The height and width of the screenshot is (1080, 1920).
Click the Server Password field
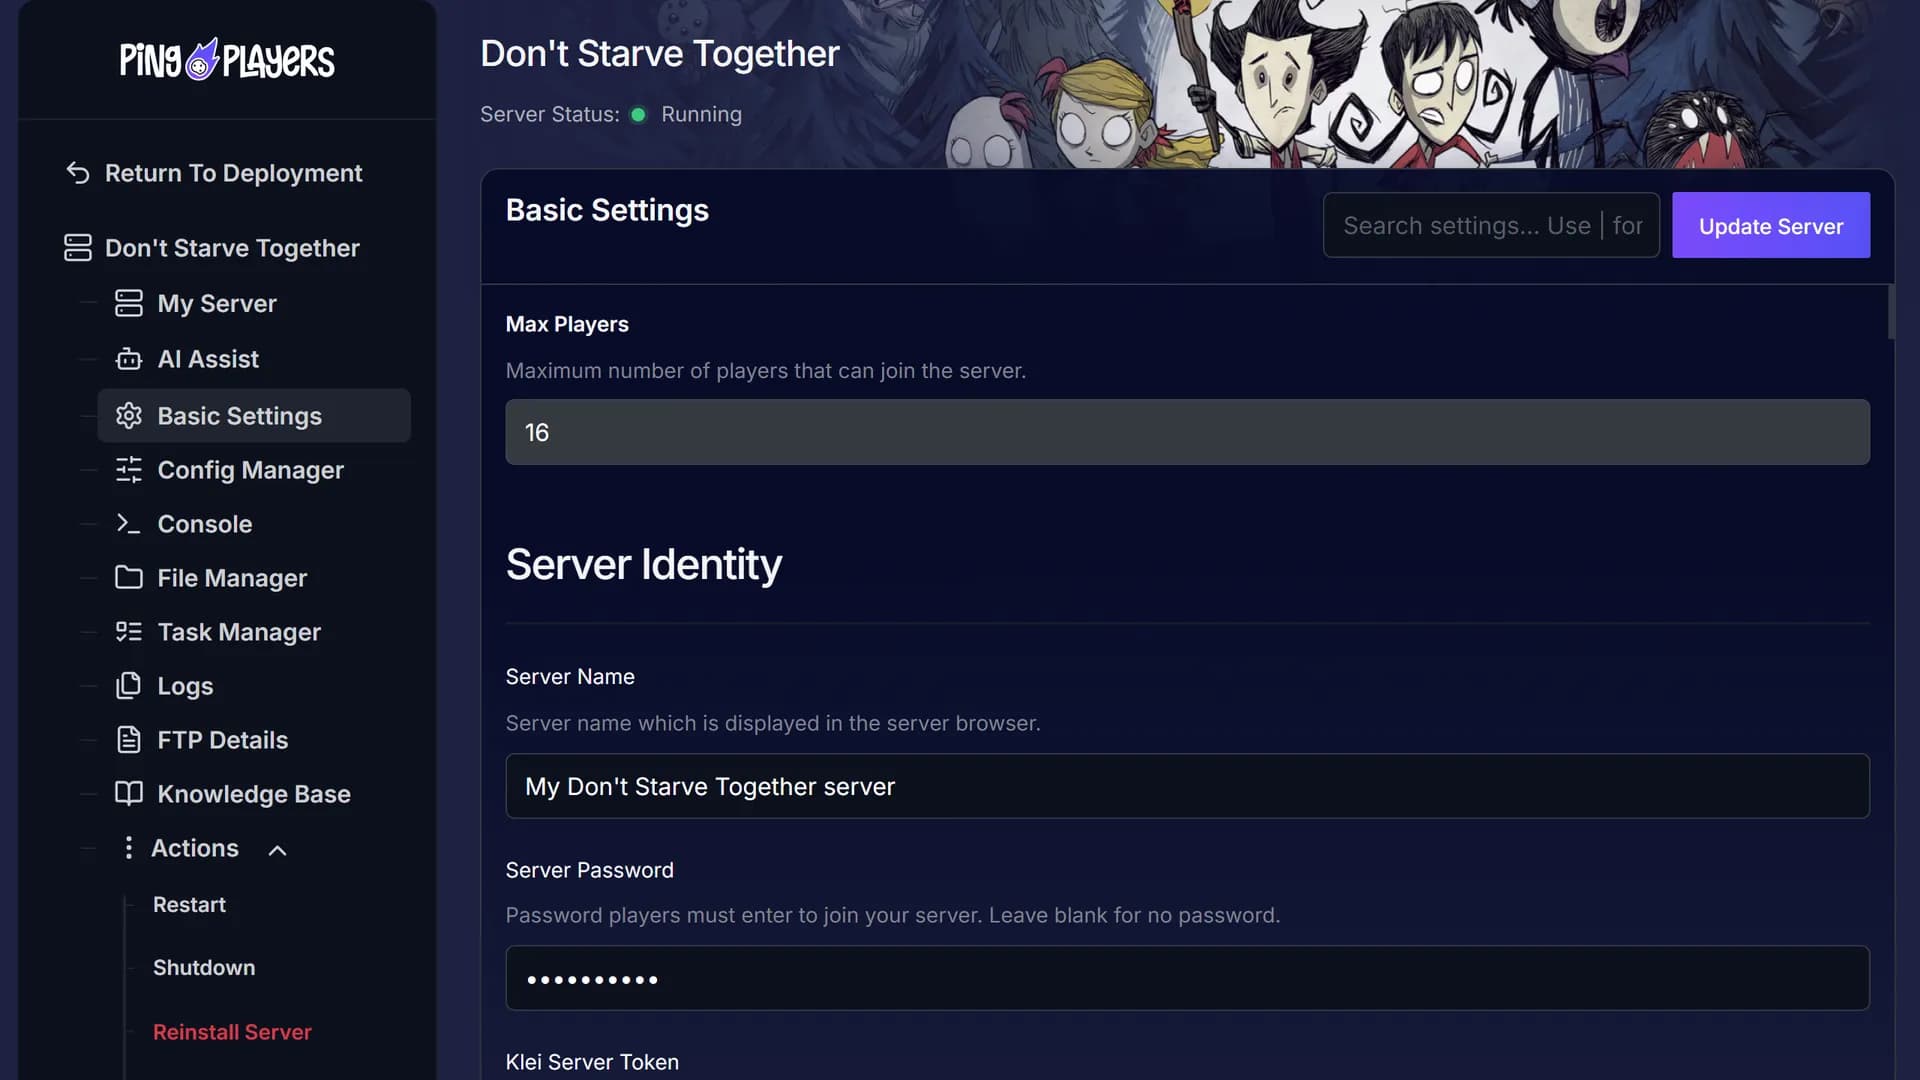(x=1187, y=978)
